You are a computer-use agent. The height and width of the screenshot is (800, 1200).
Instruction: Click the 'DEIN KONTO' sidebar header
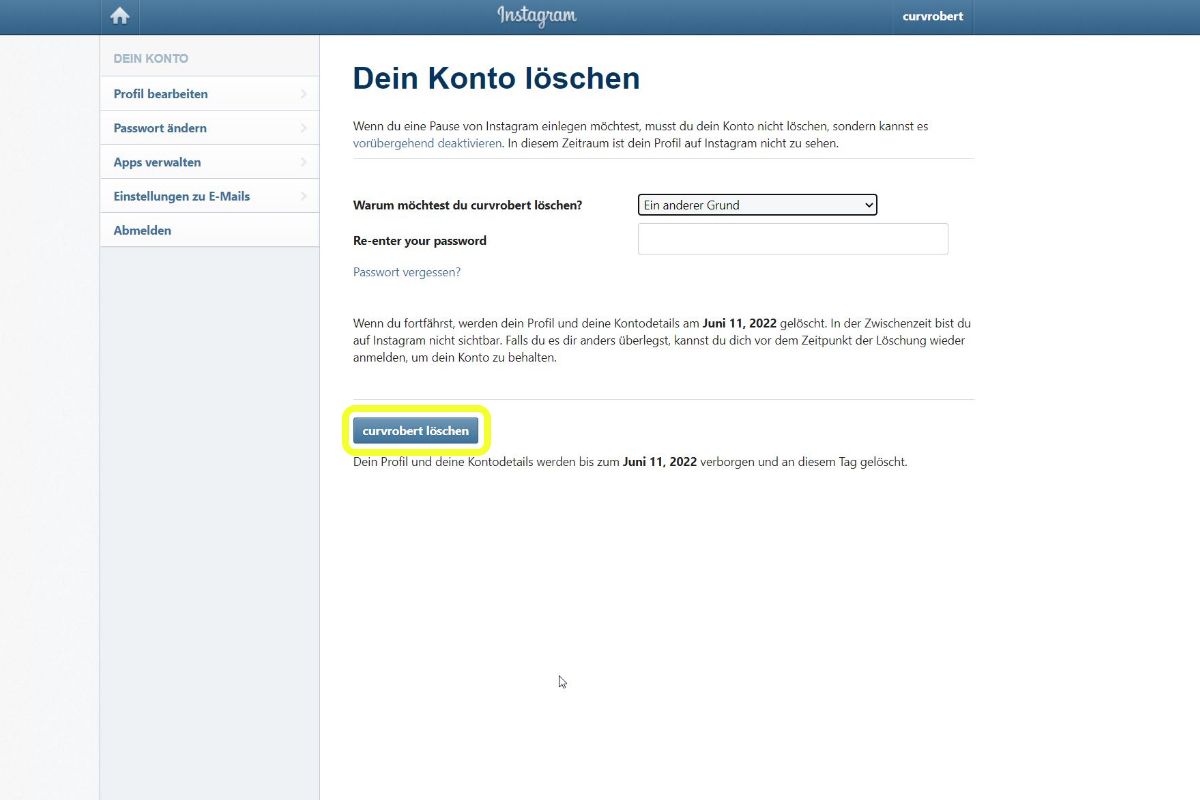(x=151, y=59)
